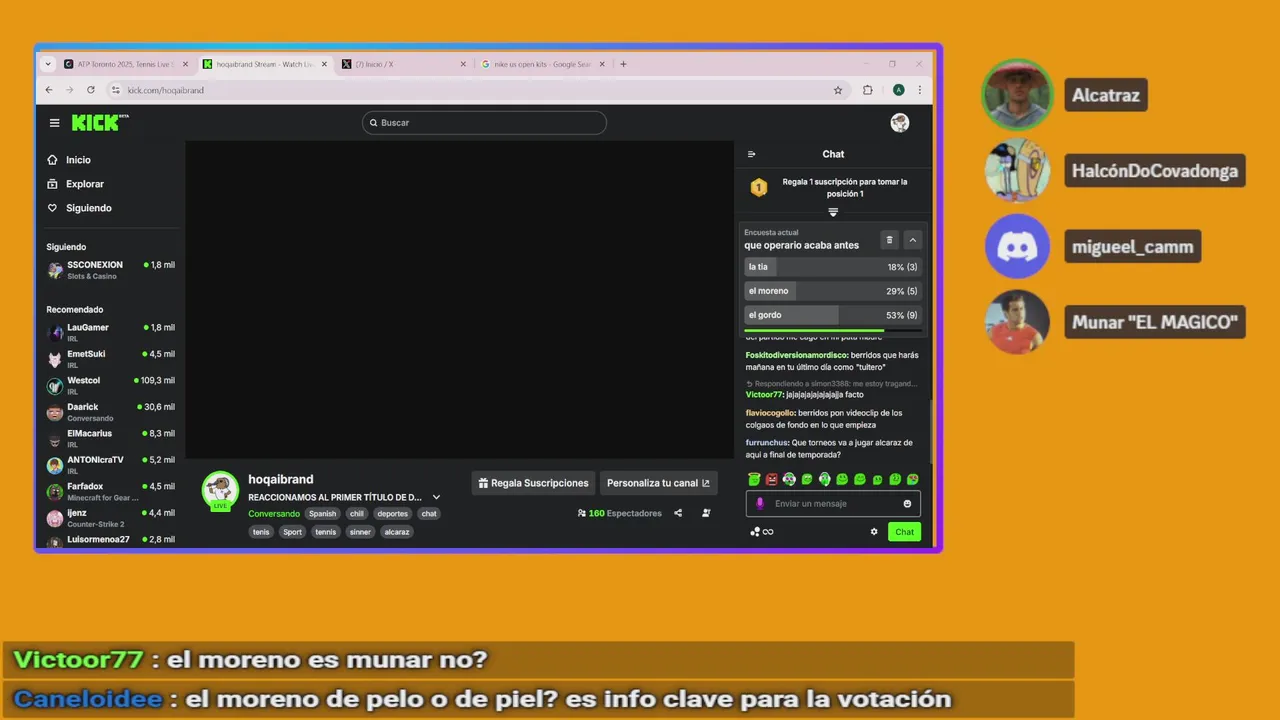Open the Chrome three-dot menu
The image size is (1280, 720).
[x=920, y=90]
